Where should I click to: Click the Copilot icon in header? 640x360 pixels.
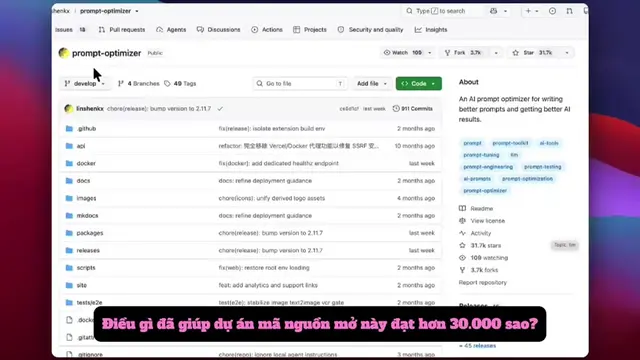coord(493,11)
